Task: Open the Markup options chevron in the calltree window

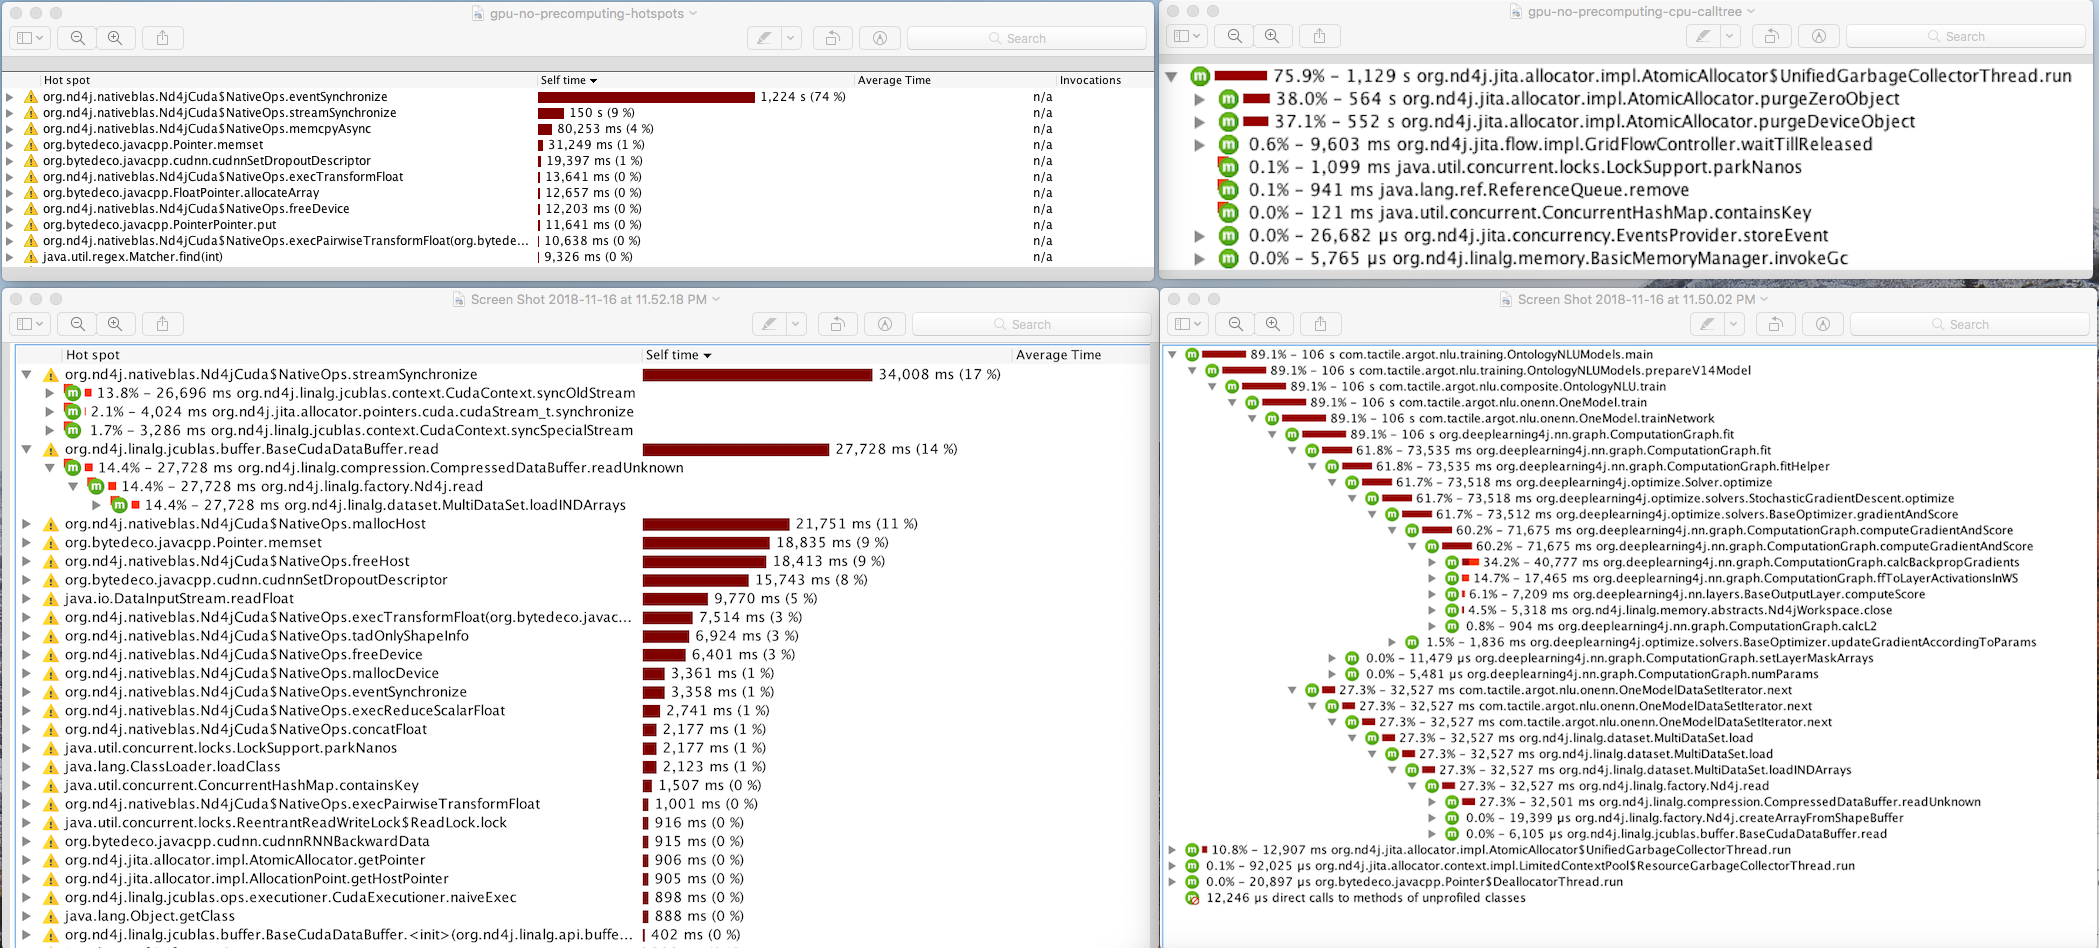Action: [x=1732, y=35]
